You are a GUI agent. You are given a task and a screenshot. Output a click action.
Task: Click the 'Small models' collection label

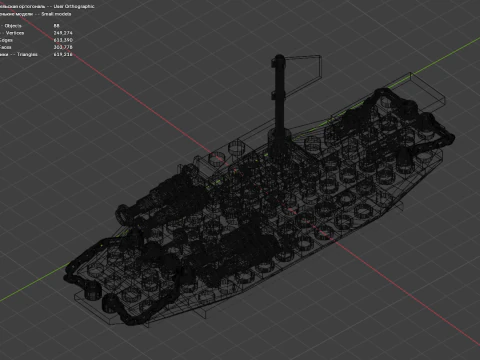click(x=56, y=14)
